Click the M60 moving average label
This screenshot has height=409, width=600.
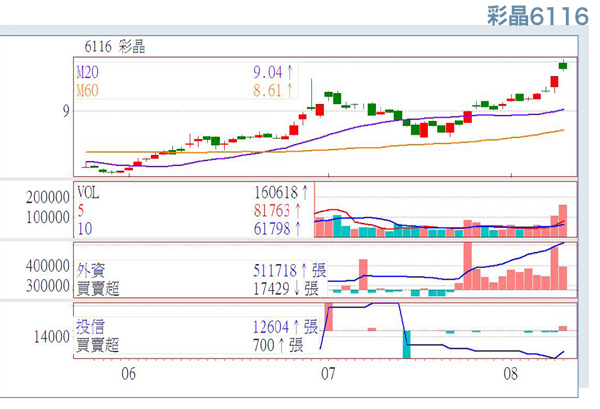89,89
